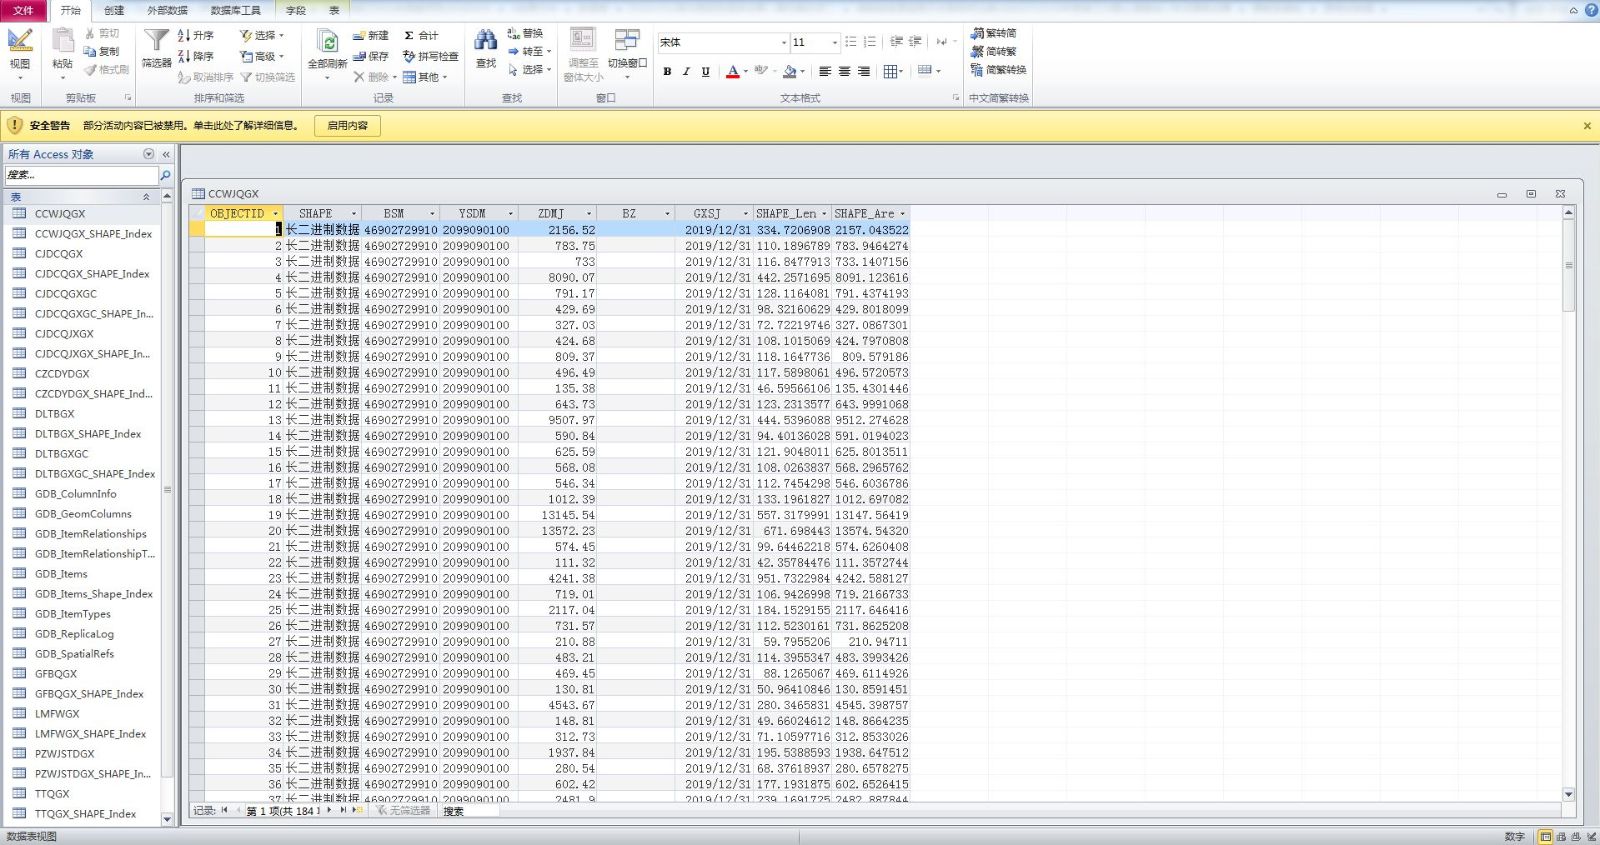
Task: Switch to 数据库工具 (Database Tools) tab
Action: pos(236,11)
